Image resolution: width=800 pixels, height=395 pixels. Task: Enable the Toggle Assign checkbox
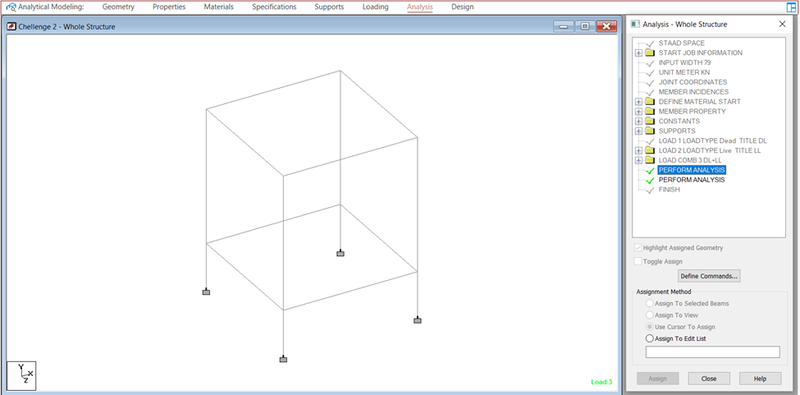click(x=637, y=261)
